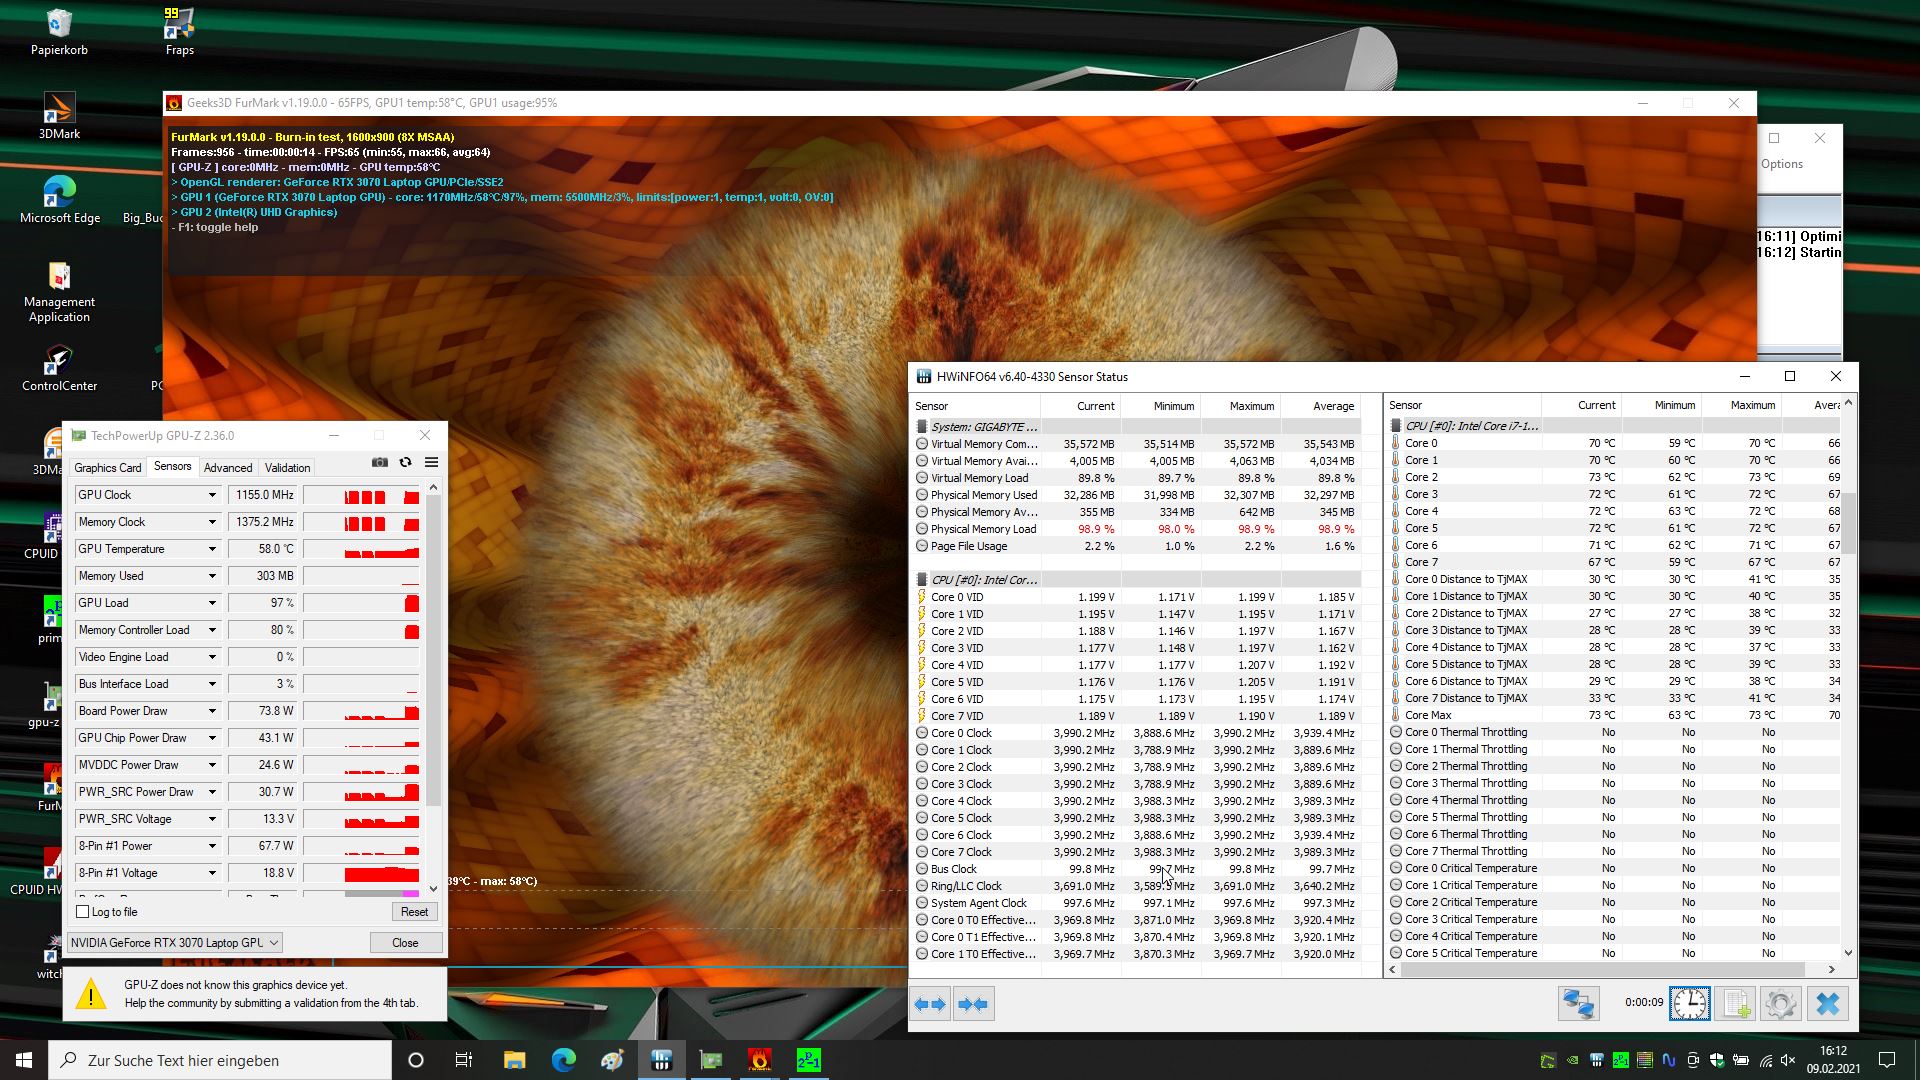Close HWiNFO sensors with blue X icon
1920x1080 pixels.
pos(1827,1004)
